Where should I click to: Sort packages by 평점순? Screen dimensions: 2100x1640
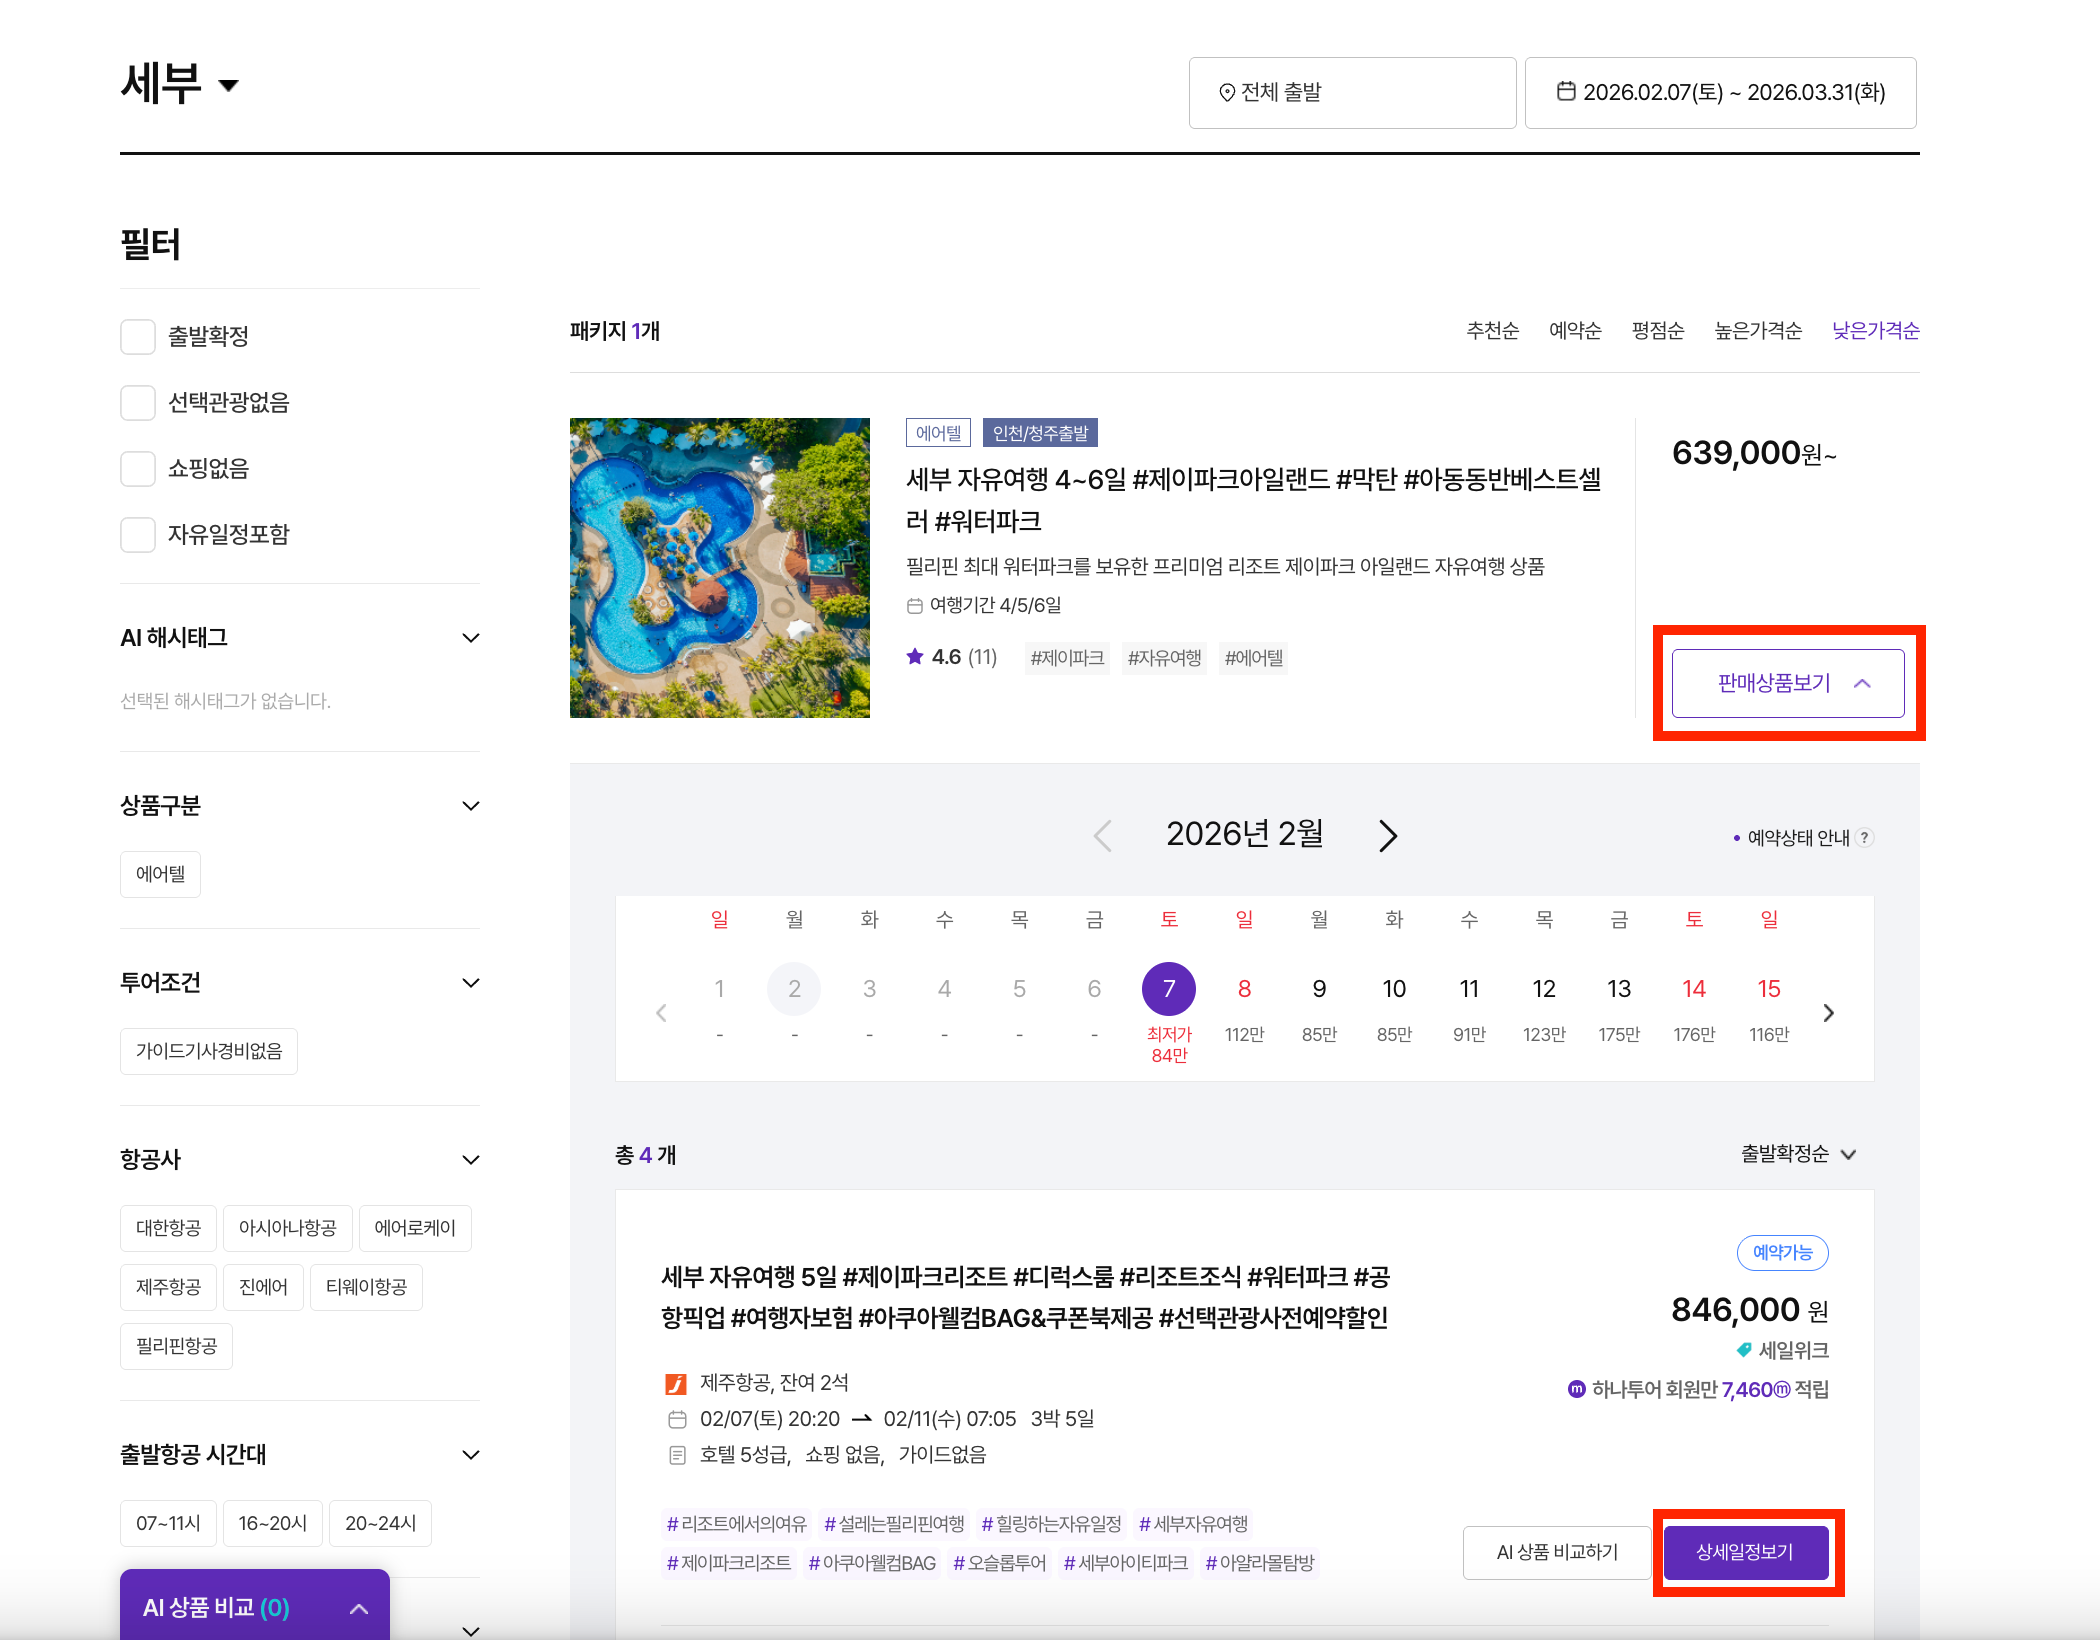[x=1657, y=331]
